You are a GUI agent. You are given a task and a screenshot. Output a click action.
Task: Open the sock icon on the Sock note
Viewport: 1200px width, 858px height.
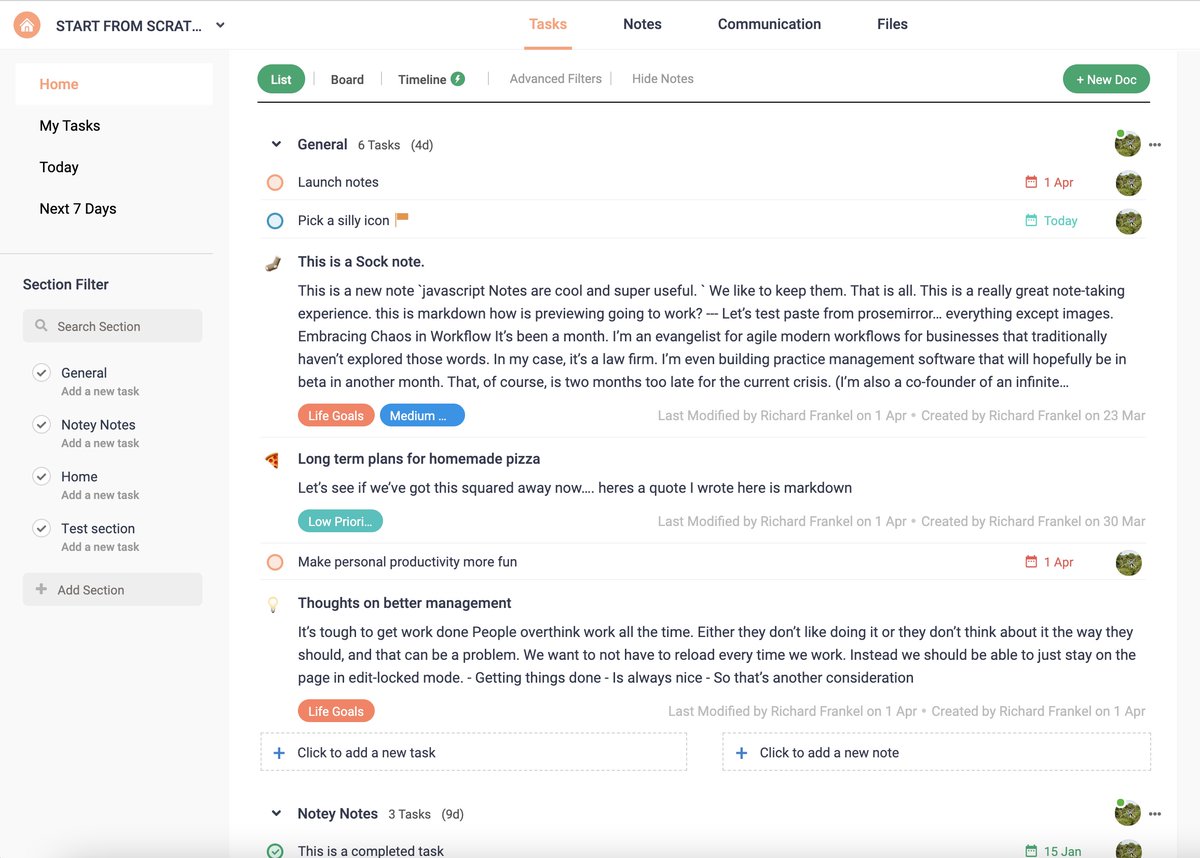click(x=273, y=262)
